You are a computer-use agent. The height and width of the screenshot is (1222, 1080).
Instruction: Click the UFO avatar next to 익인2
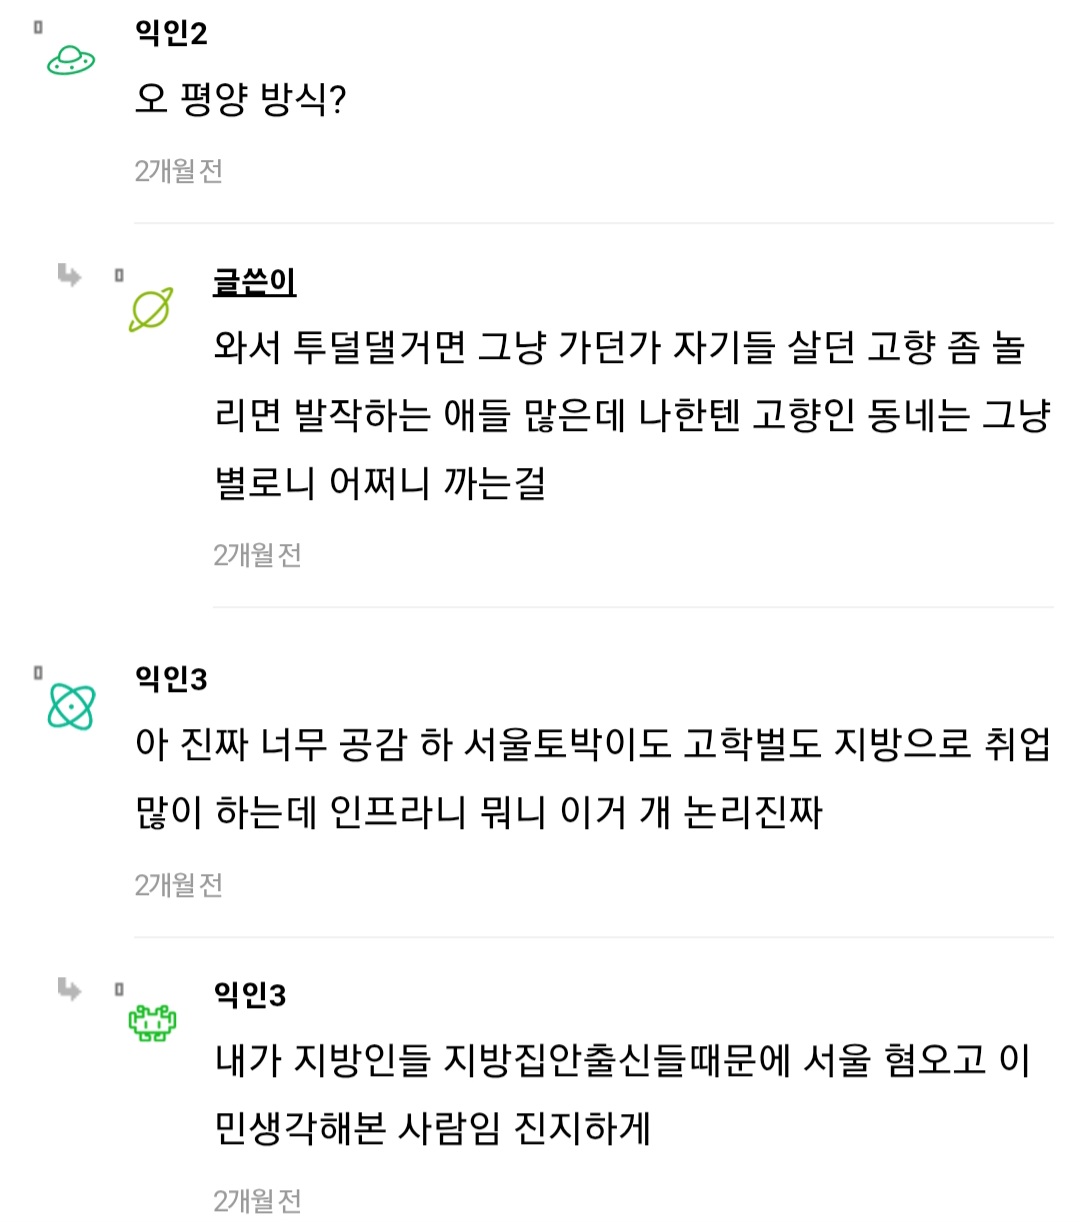(x=71, y=61)
